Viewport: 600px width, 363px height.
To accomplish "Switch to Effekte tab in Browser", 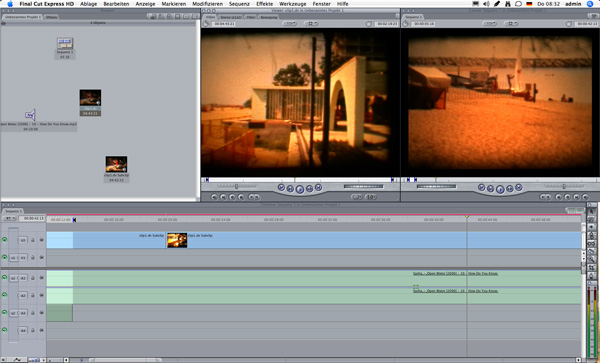I will tap(51, 17).
